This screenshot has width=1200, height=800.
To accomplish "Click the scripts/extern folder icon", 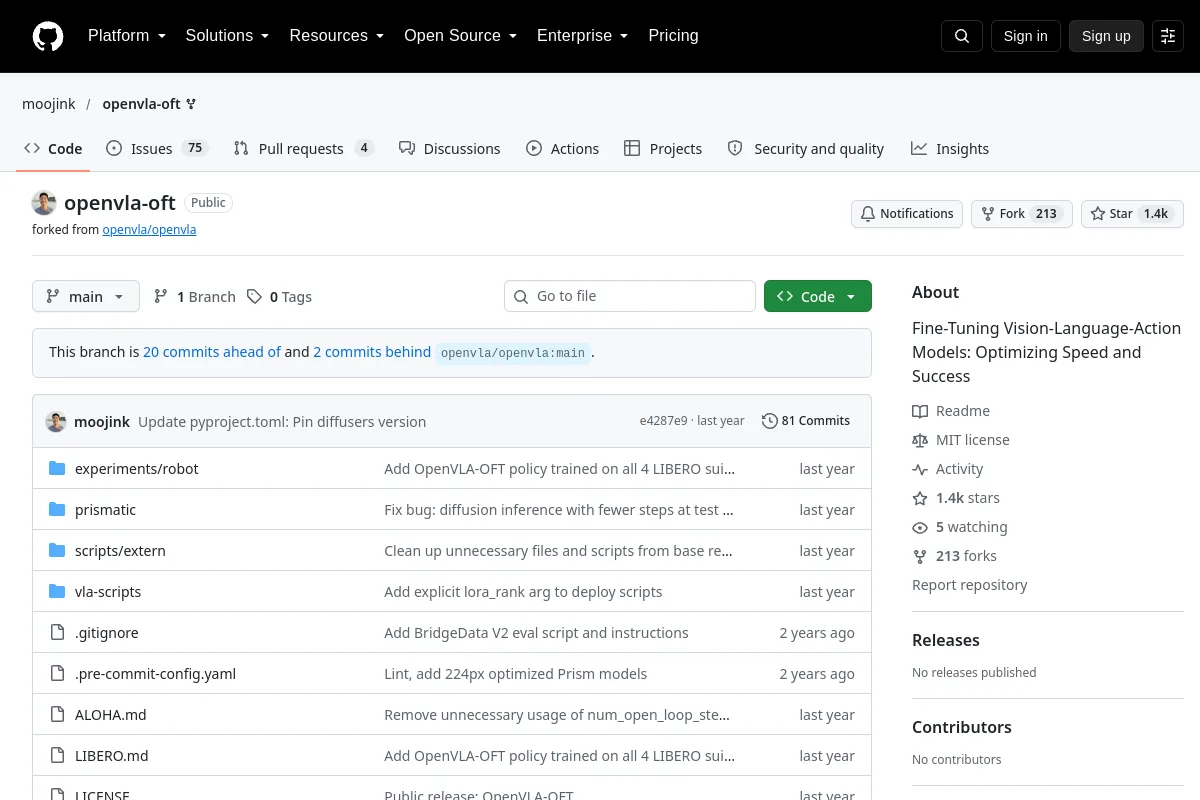I will (57, 550).
